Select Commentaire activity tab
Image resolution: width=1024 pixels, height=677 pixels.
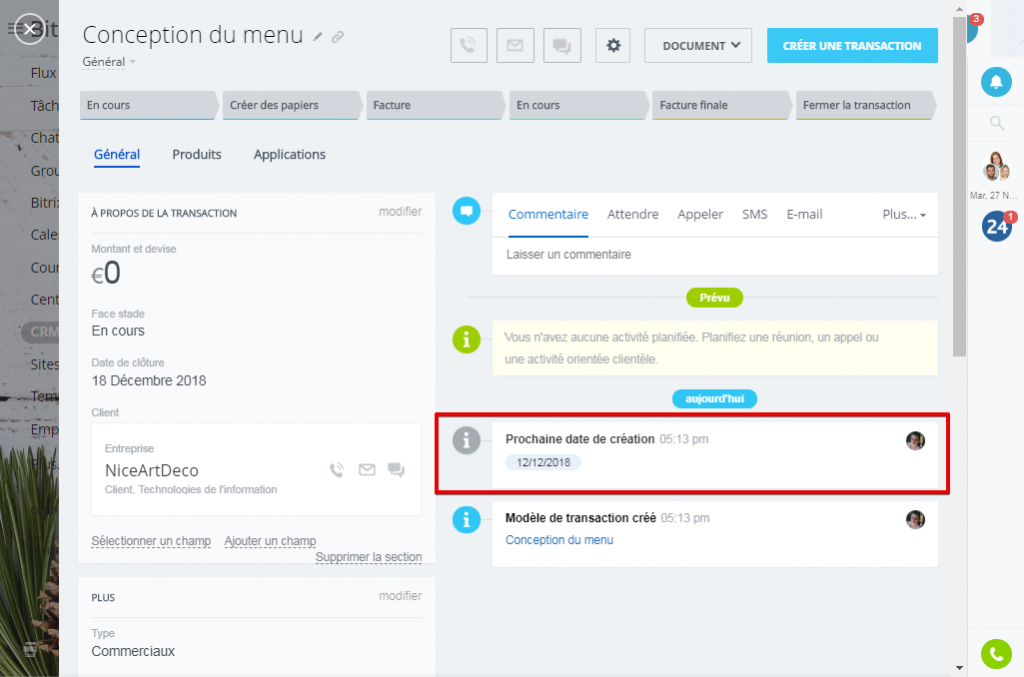click(548, 215)
